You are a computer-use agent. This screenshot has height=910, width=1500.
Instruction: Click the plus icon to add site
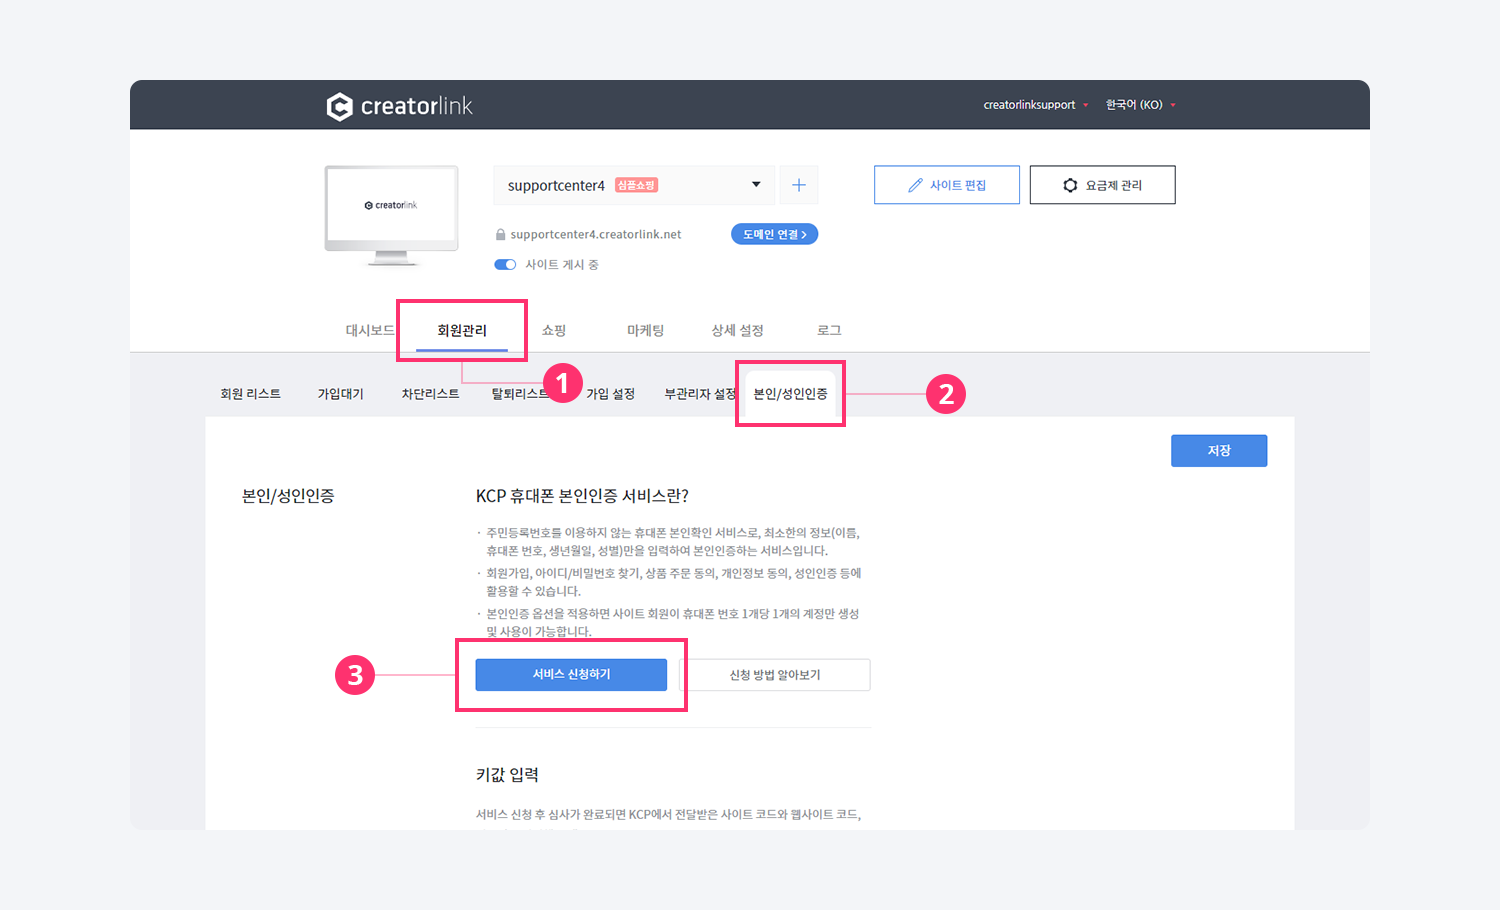[799, 185]
